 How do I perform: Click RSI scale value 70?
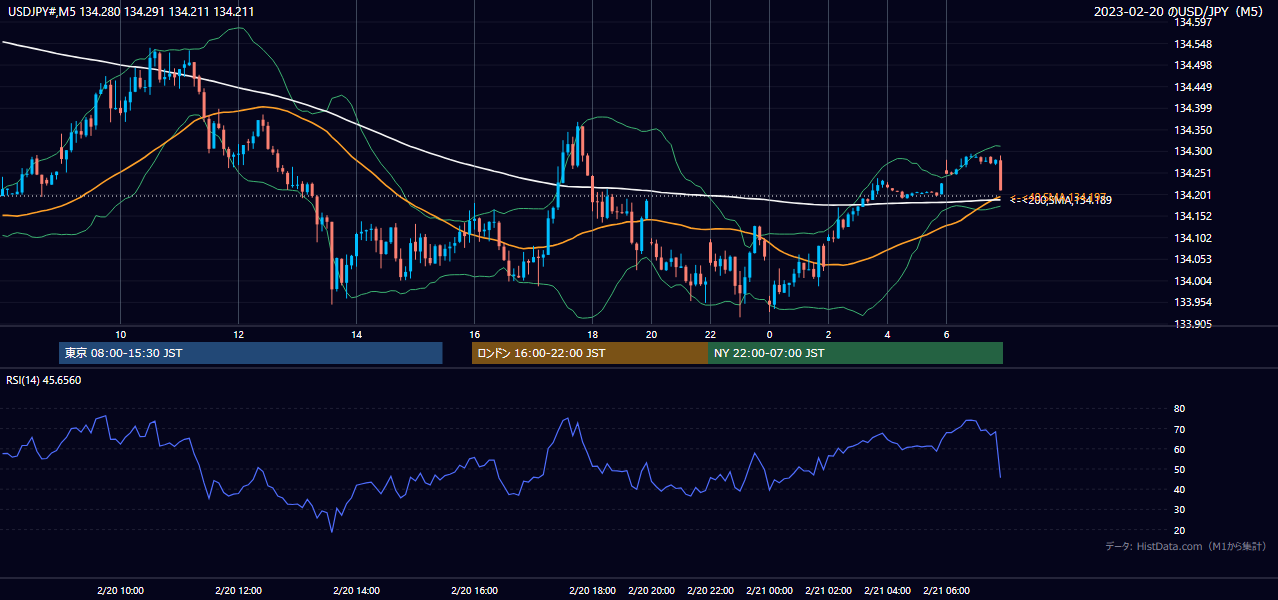point(1180,429)
